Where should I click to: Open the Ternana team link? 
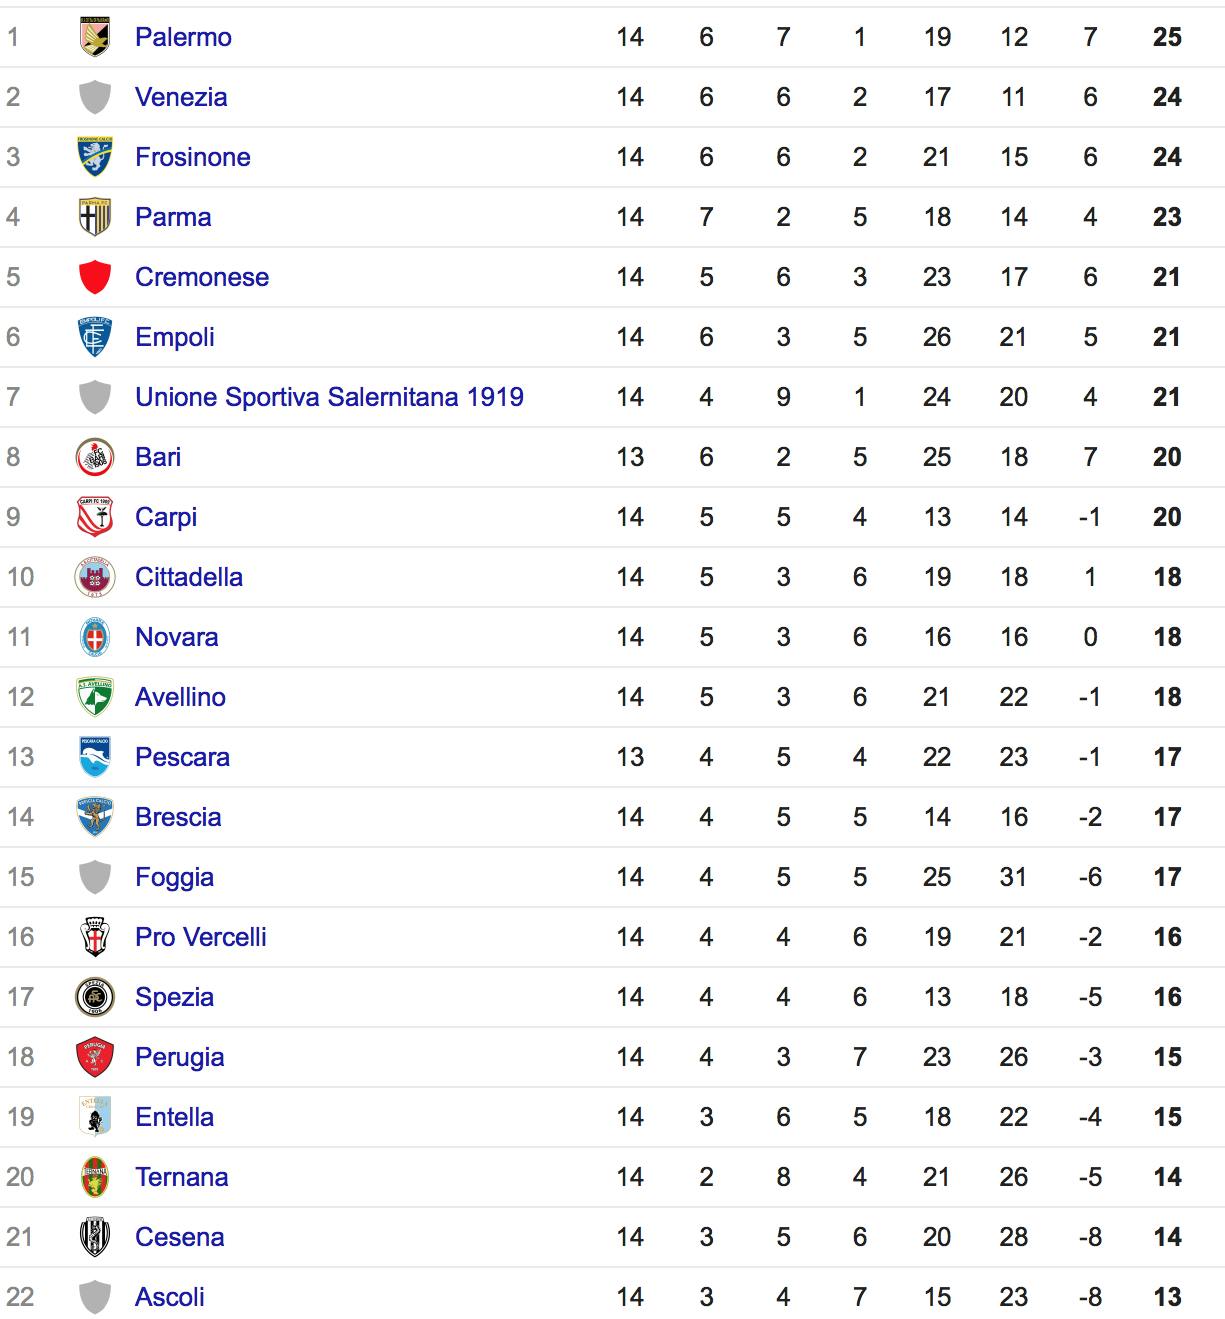click(182, 1177)
